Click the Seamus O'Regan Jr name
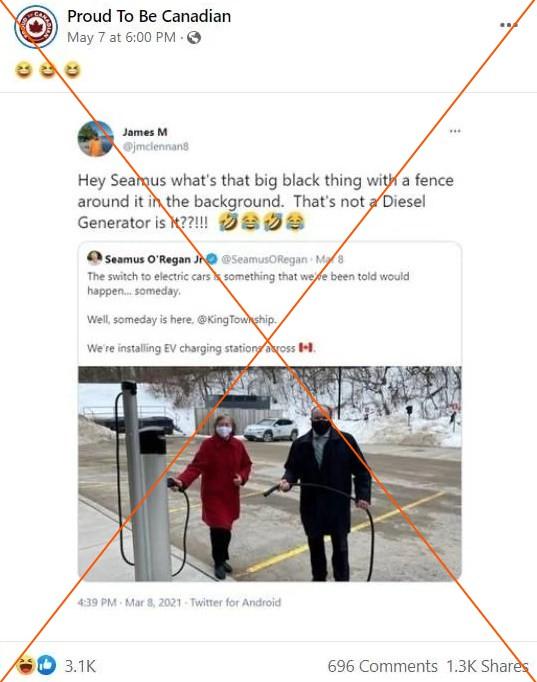 click(154, 259)
